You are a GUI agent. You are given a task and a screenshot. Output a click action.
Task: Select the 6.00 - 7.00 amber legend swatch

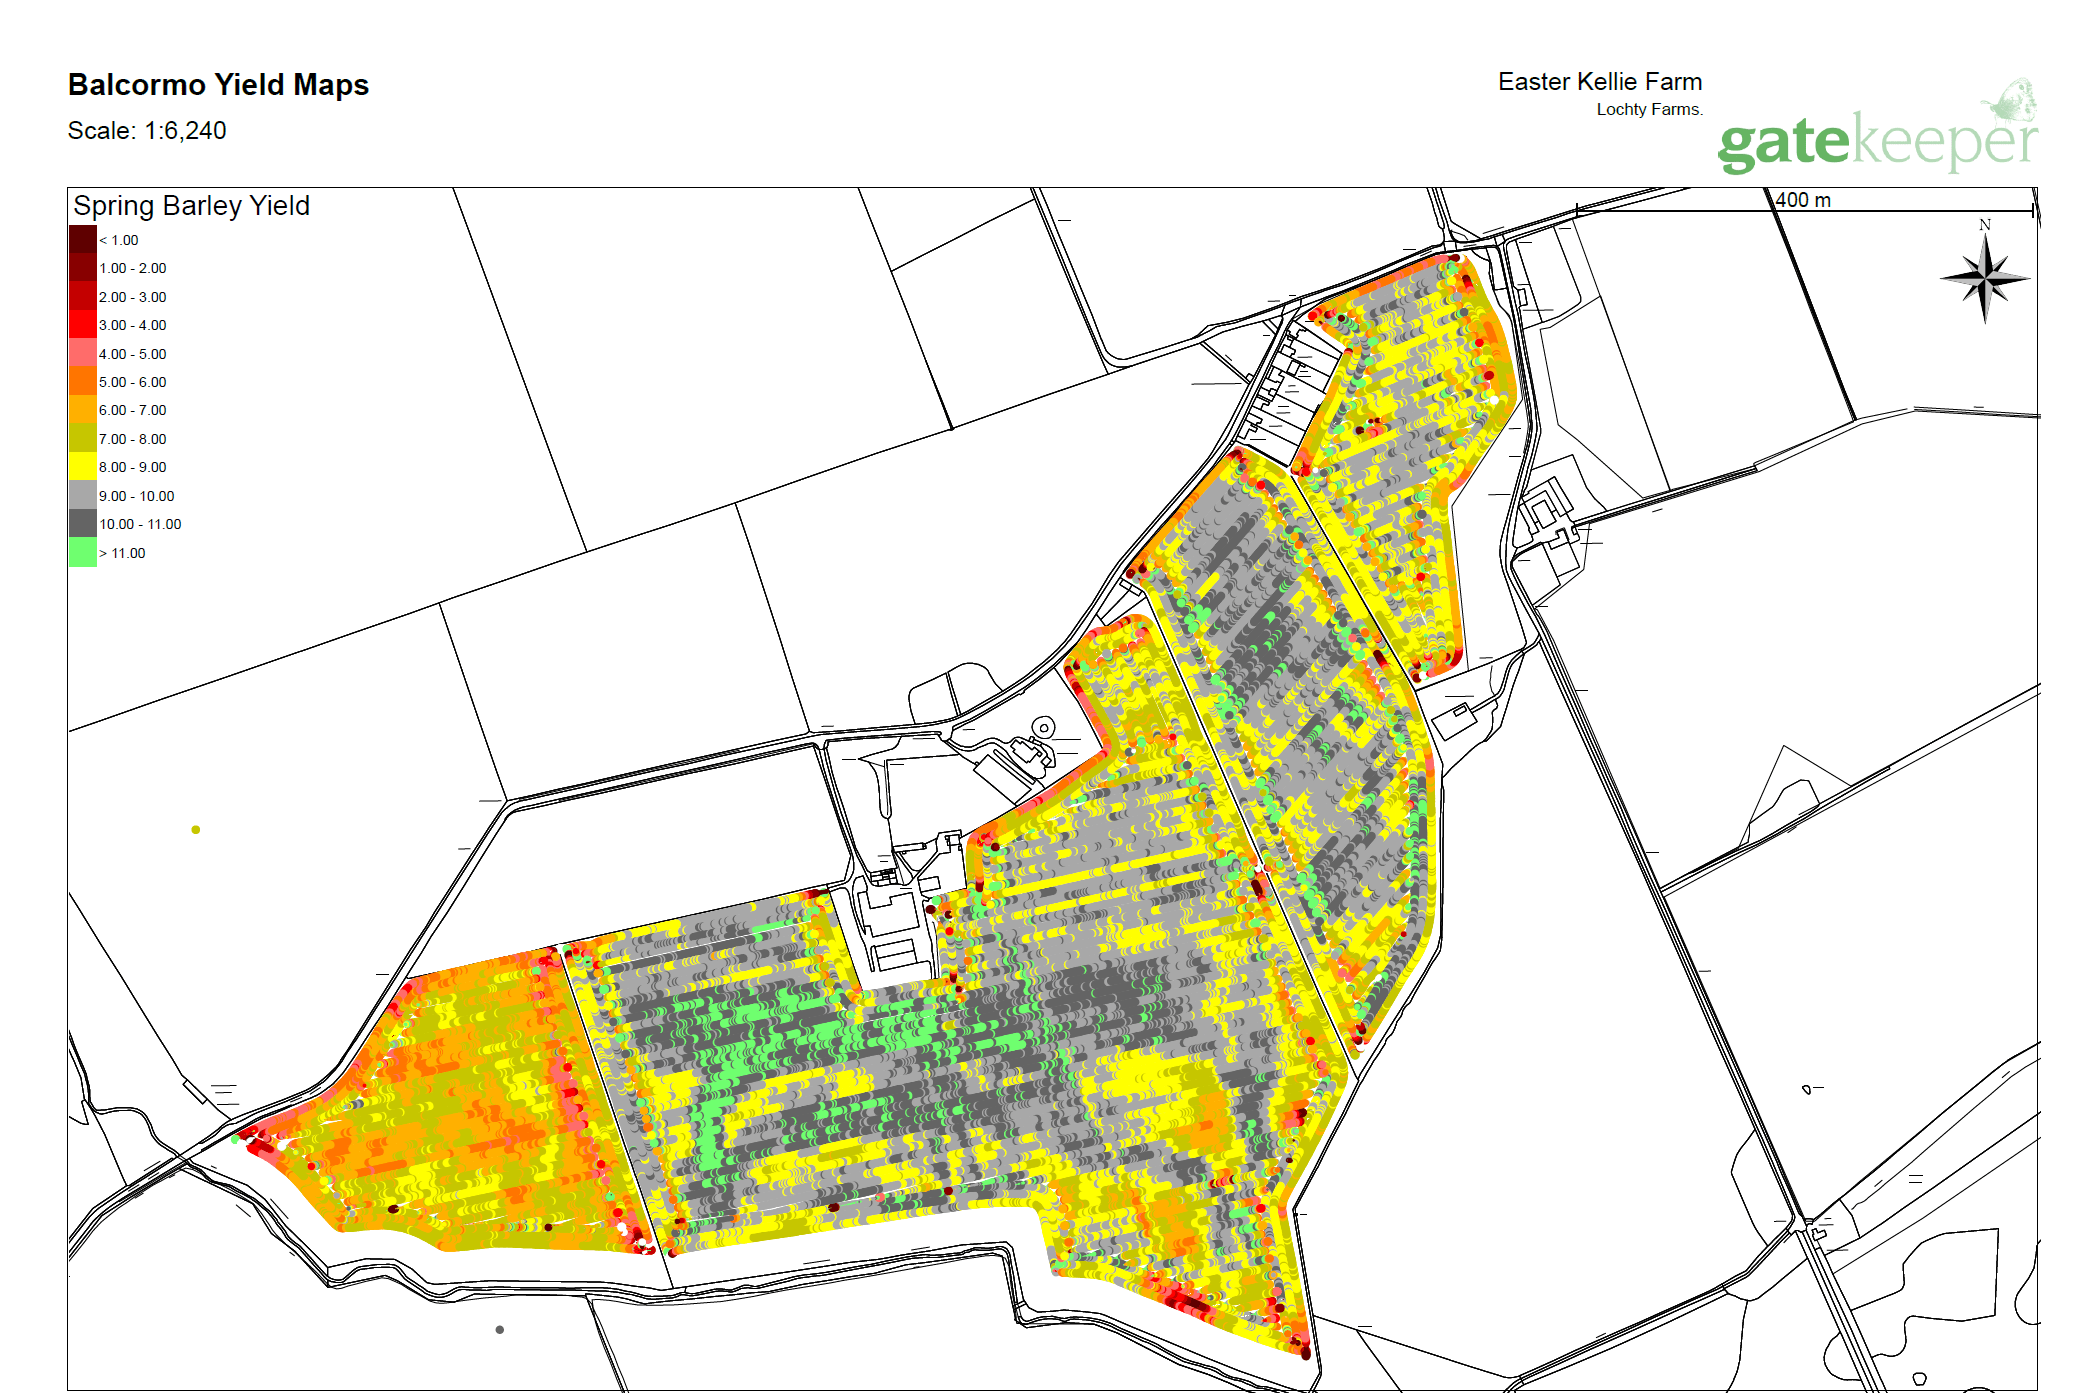pyautogui.click(x=83, y=410)
